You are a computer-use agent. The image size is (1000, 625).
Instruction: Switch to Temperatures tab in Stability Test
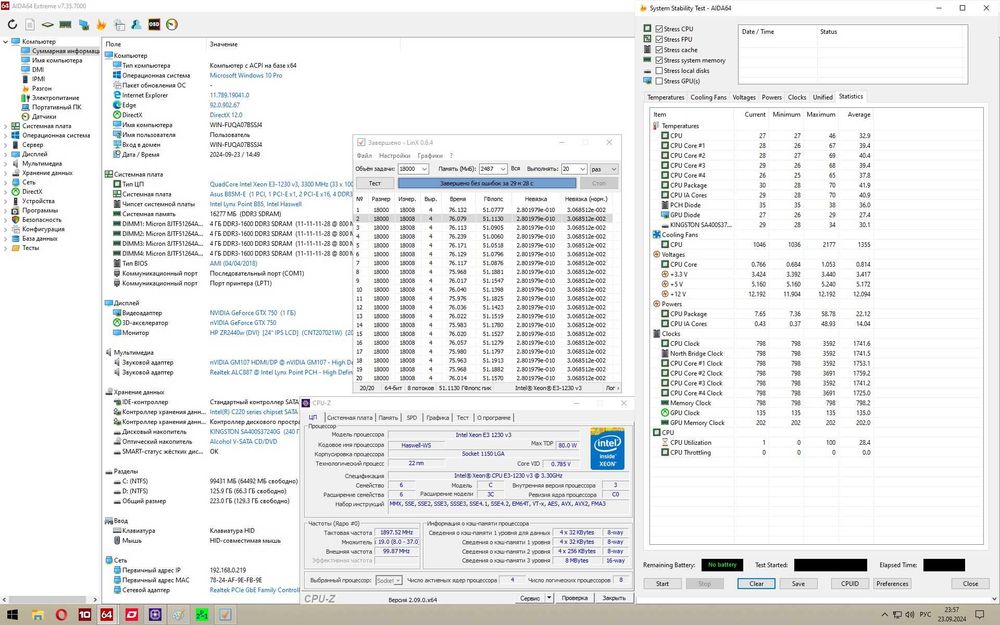tap(666, 98)
